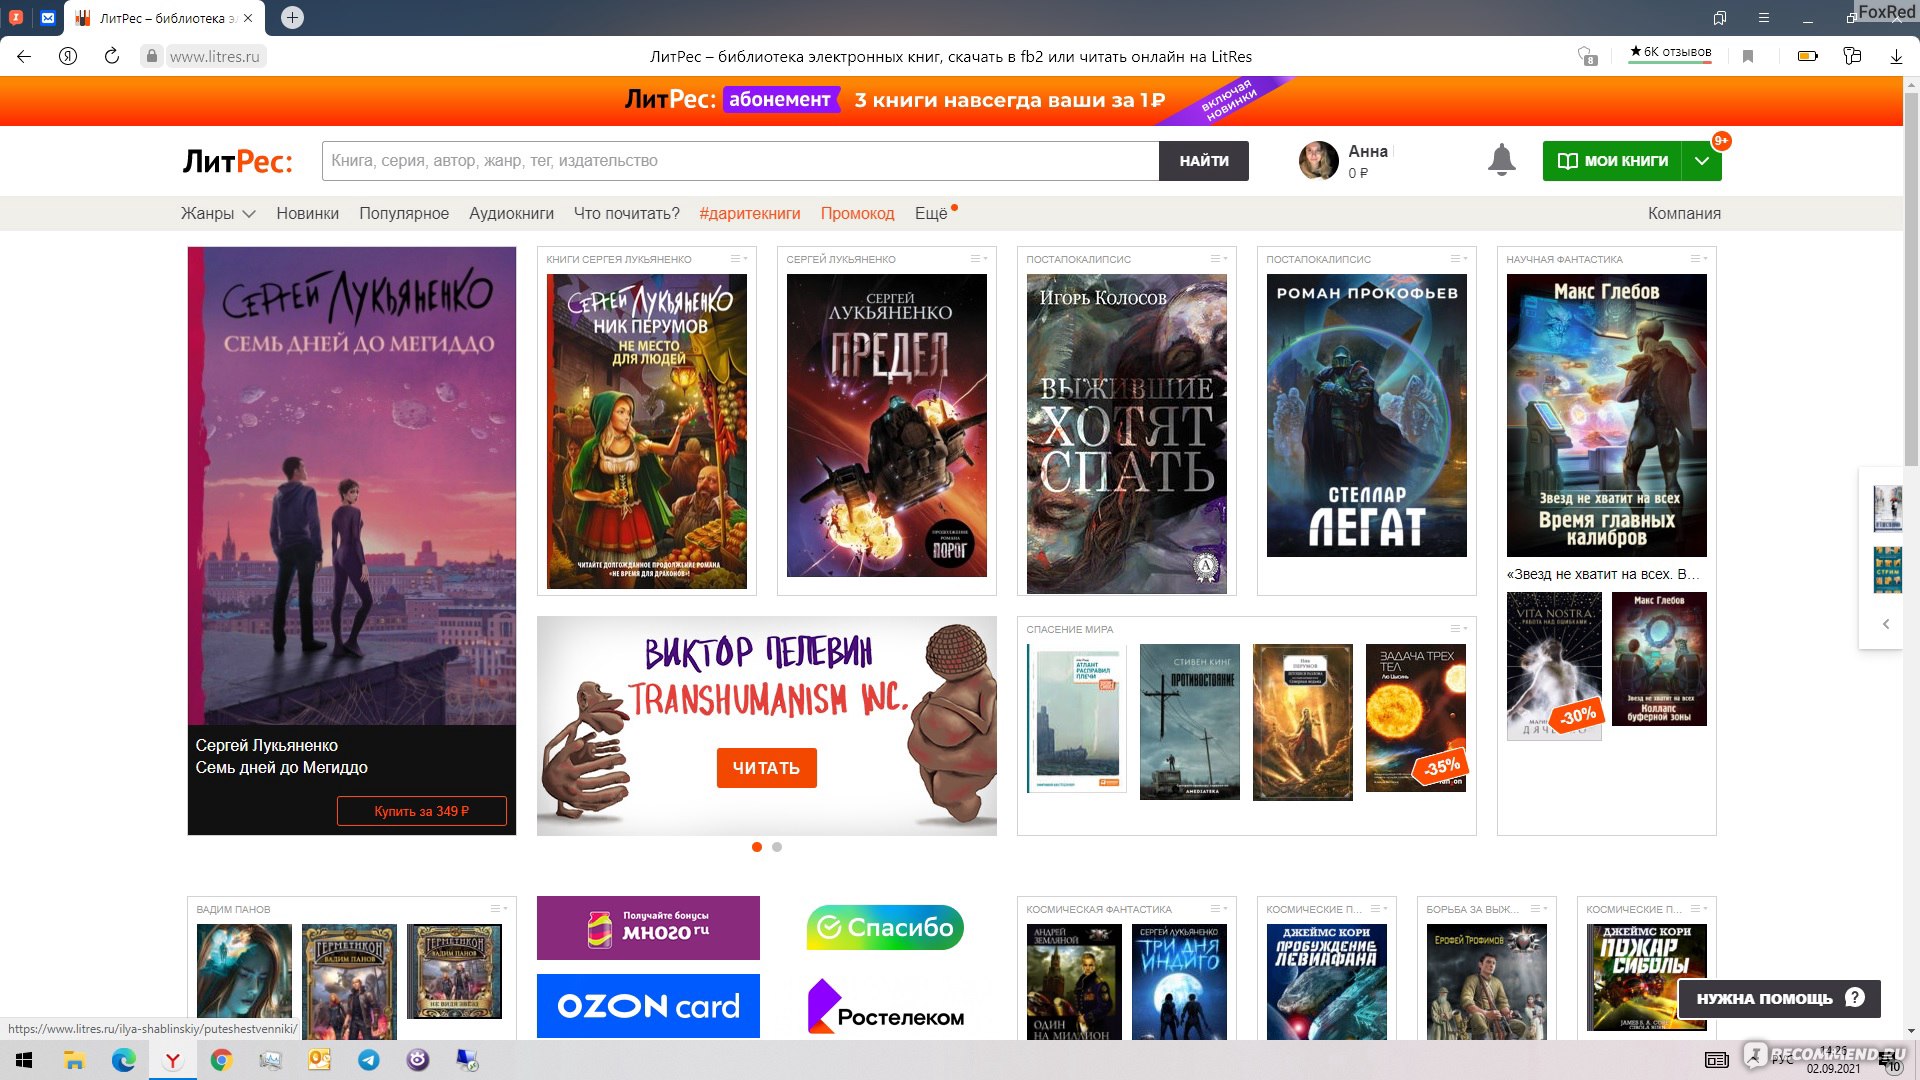Open Выжившие хотят спать cover
1920x1080 pixels.
click(1126, 434)
